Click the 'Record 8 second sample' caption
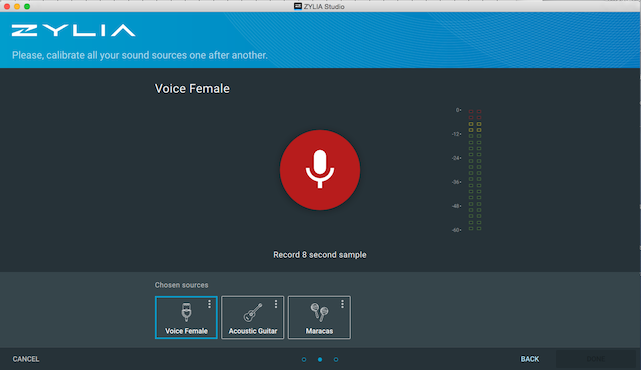The width and height of the screenshot is (641, 370). (320, 255)
